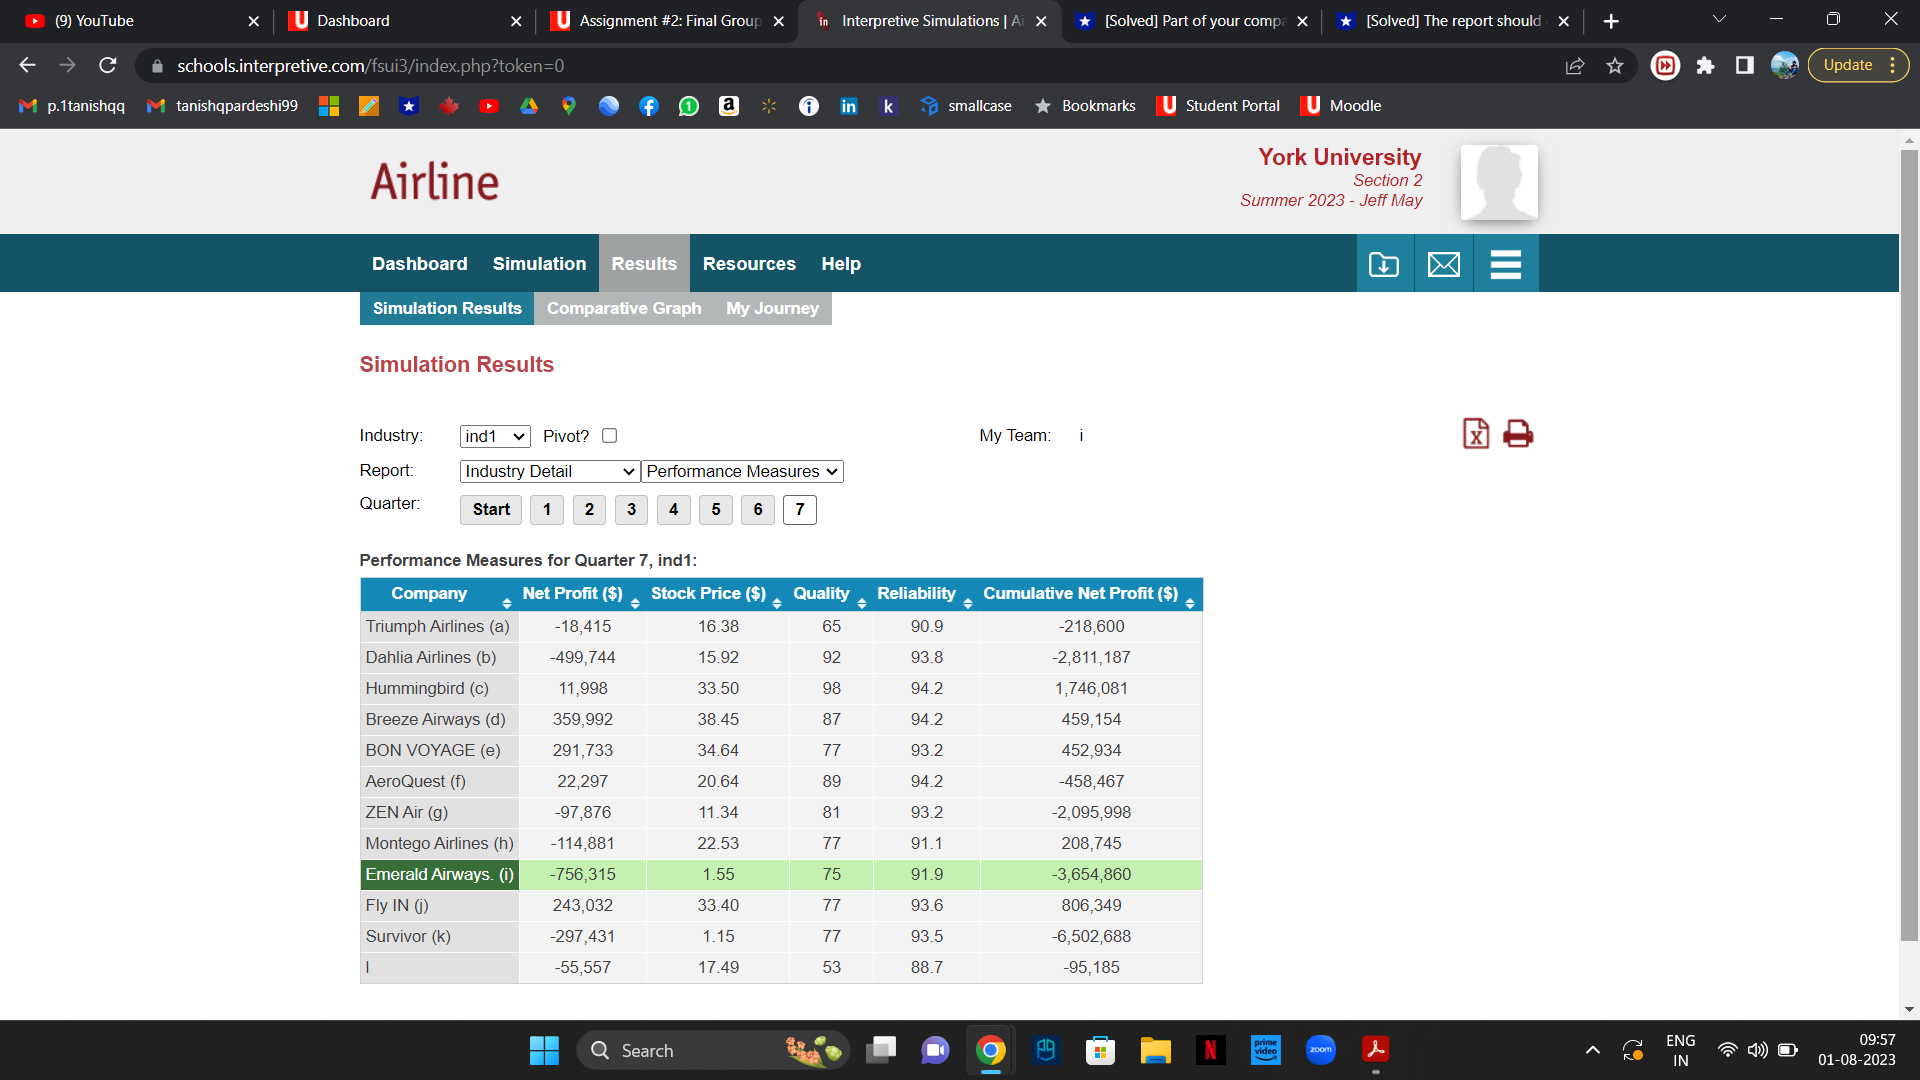Click the Hummingbird (c) company cell
Screen dimensions: 1920x1080
[x=439, y=689]
